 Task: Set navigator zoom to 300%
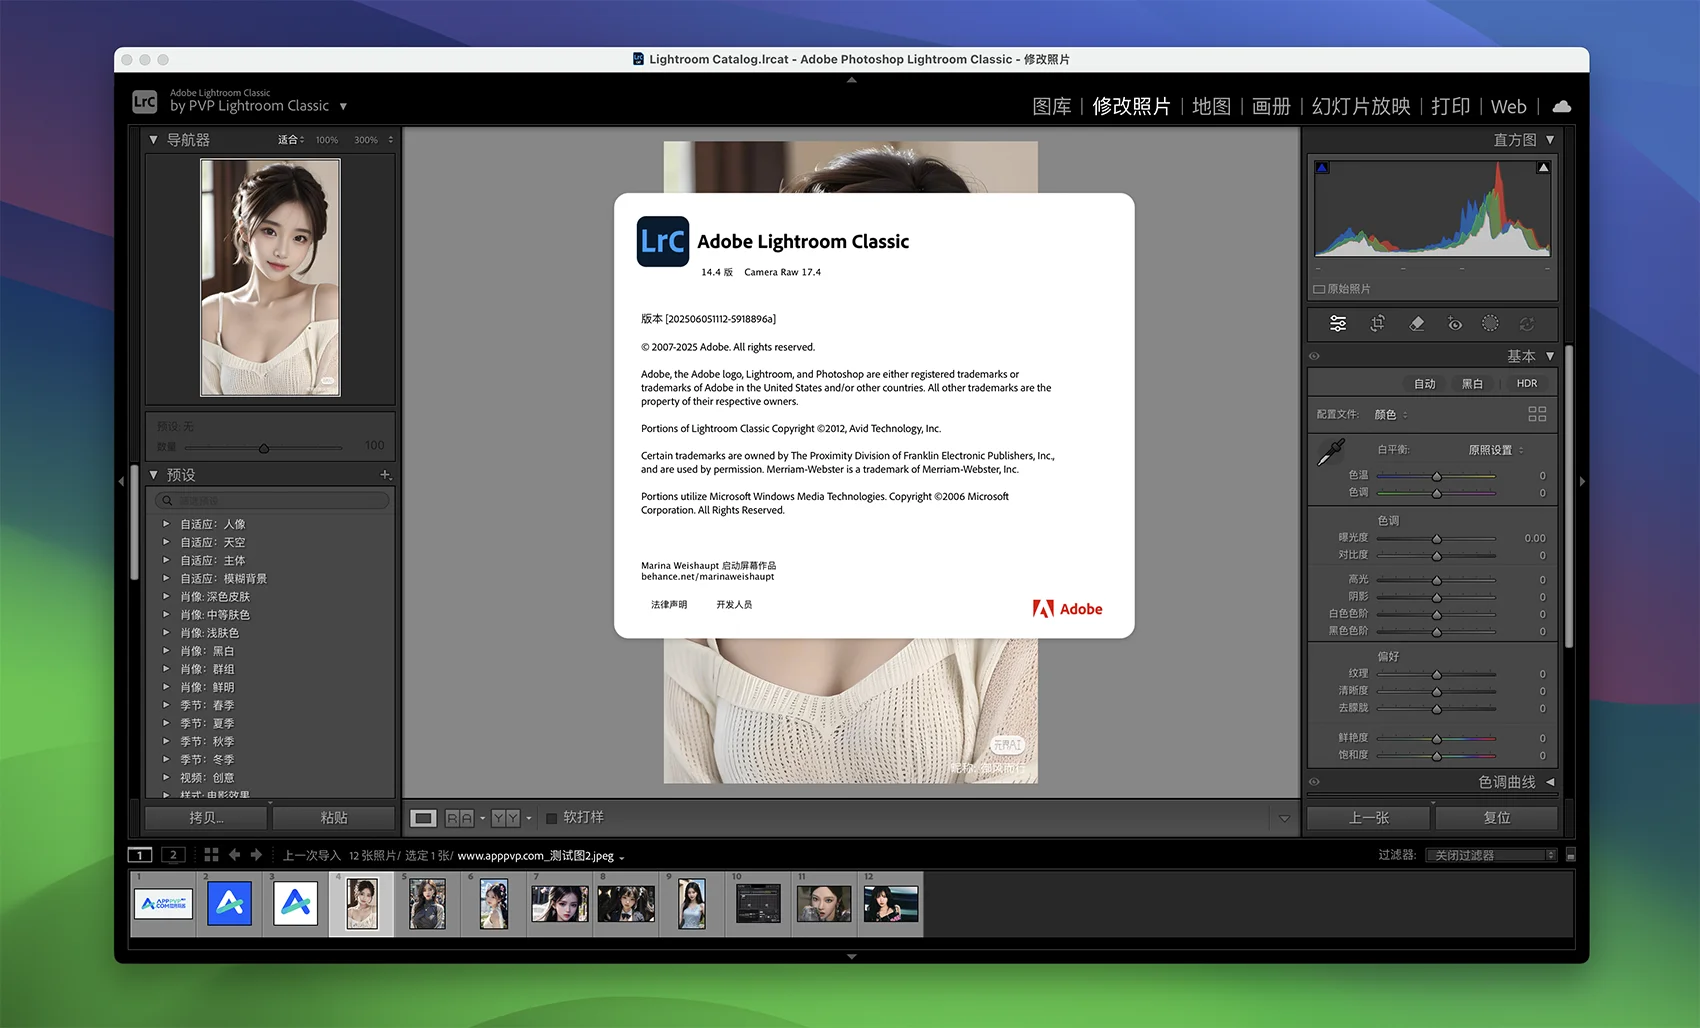(x=366, y=140)
